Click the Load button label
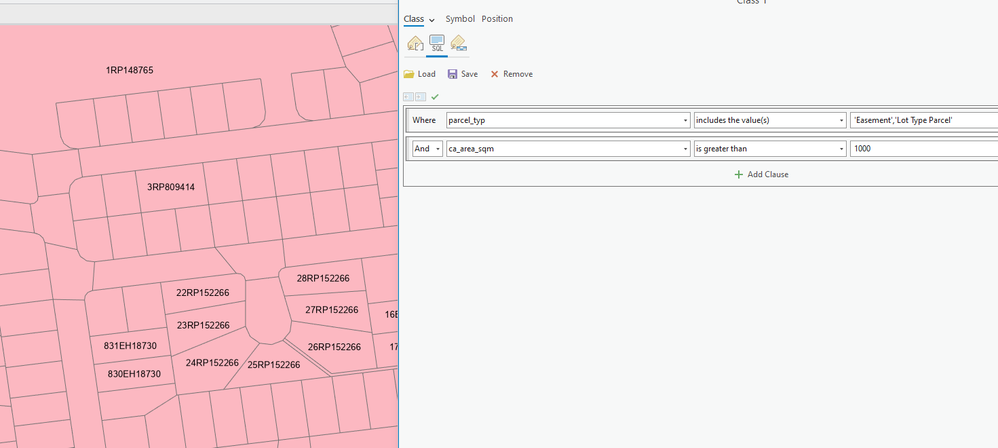998x448 pixels. pos(426,74)
